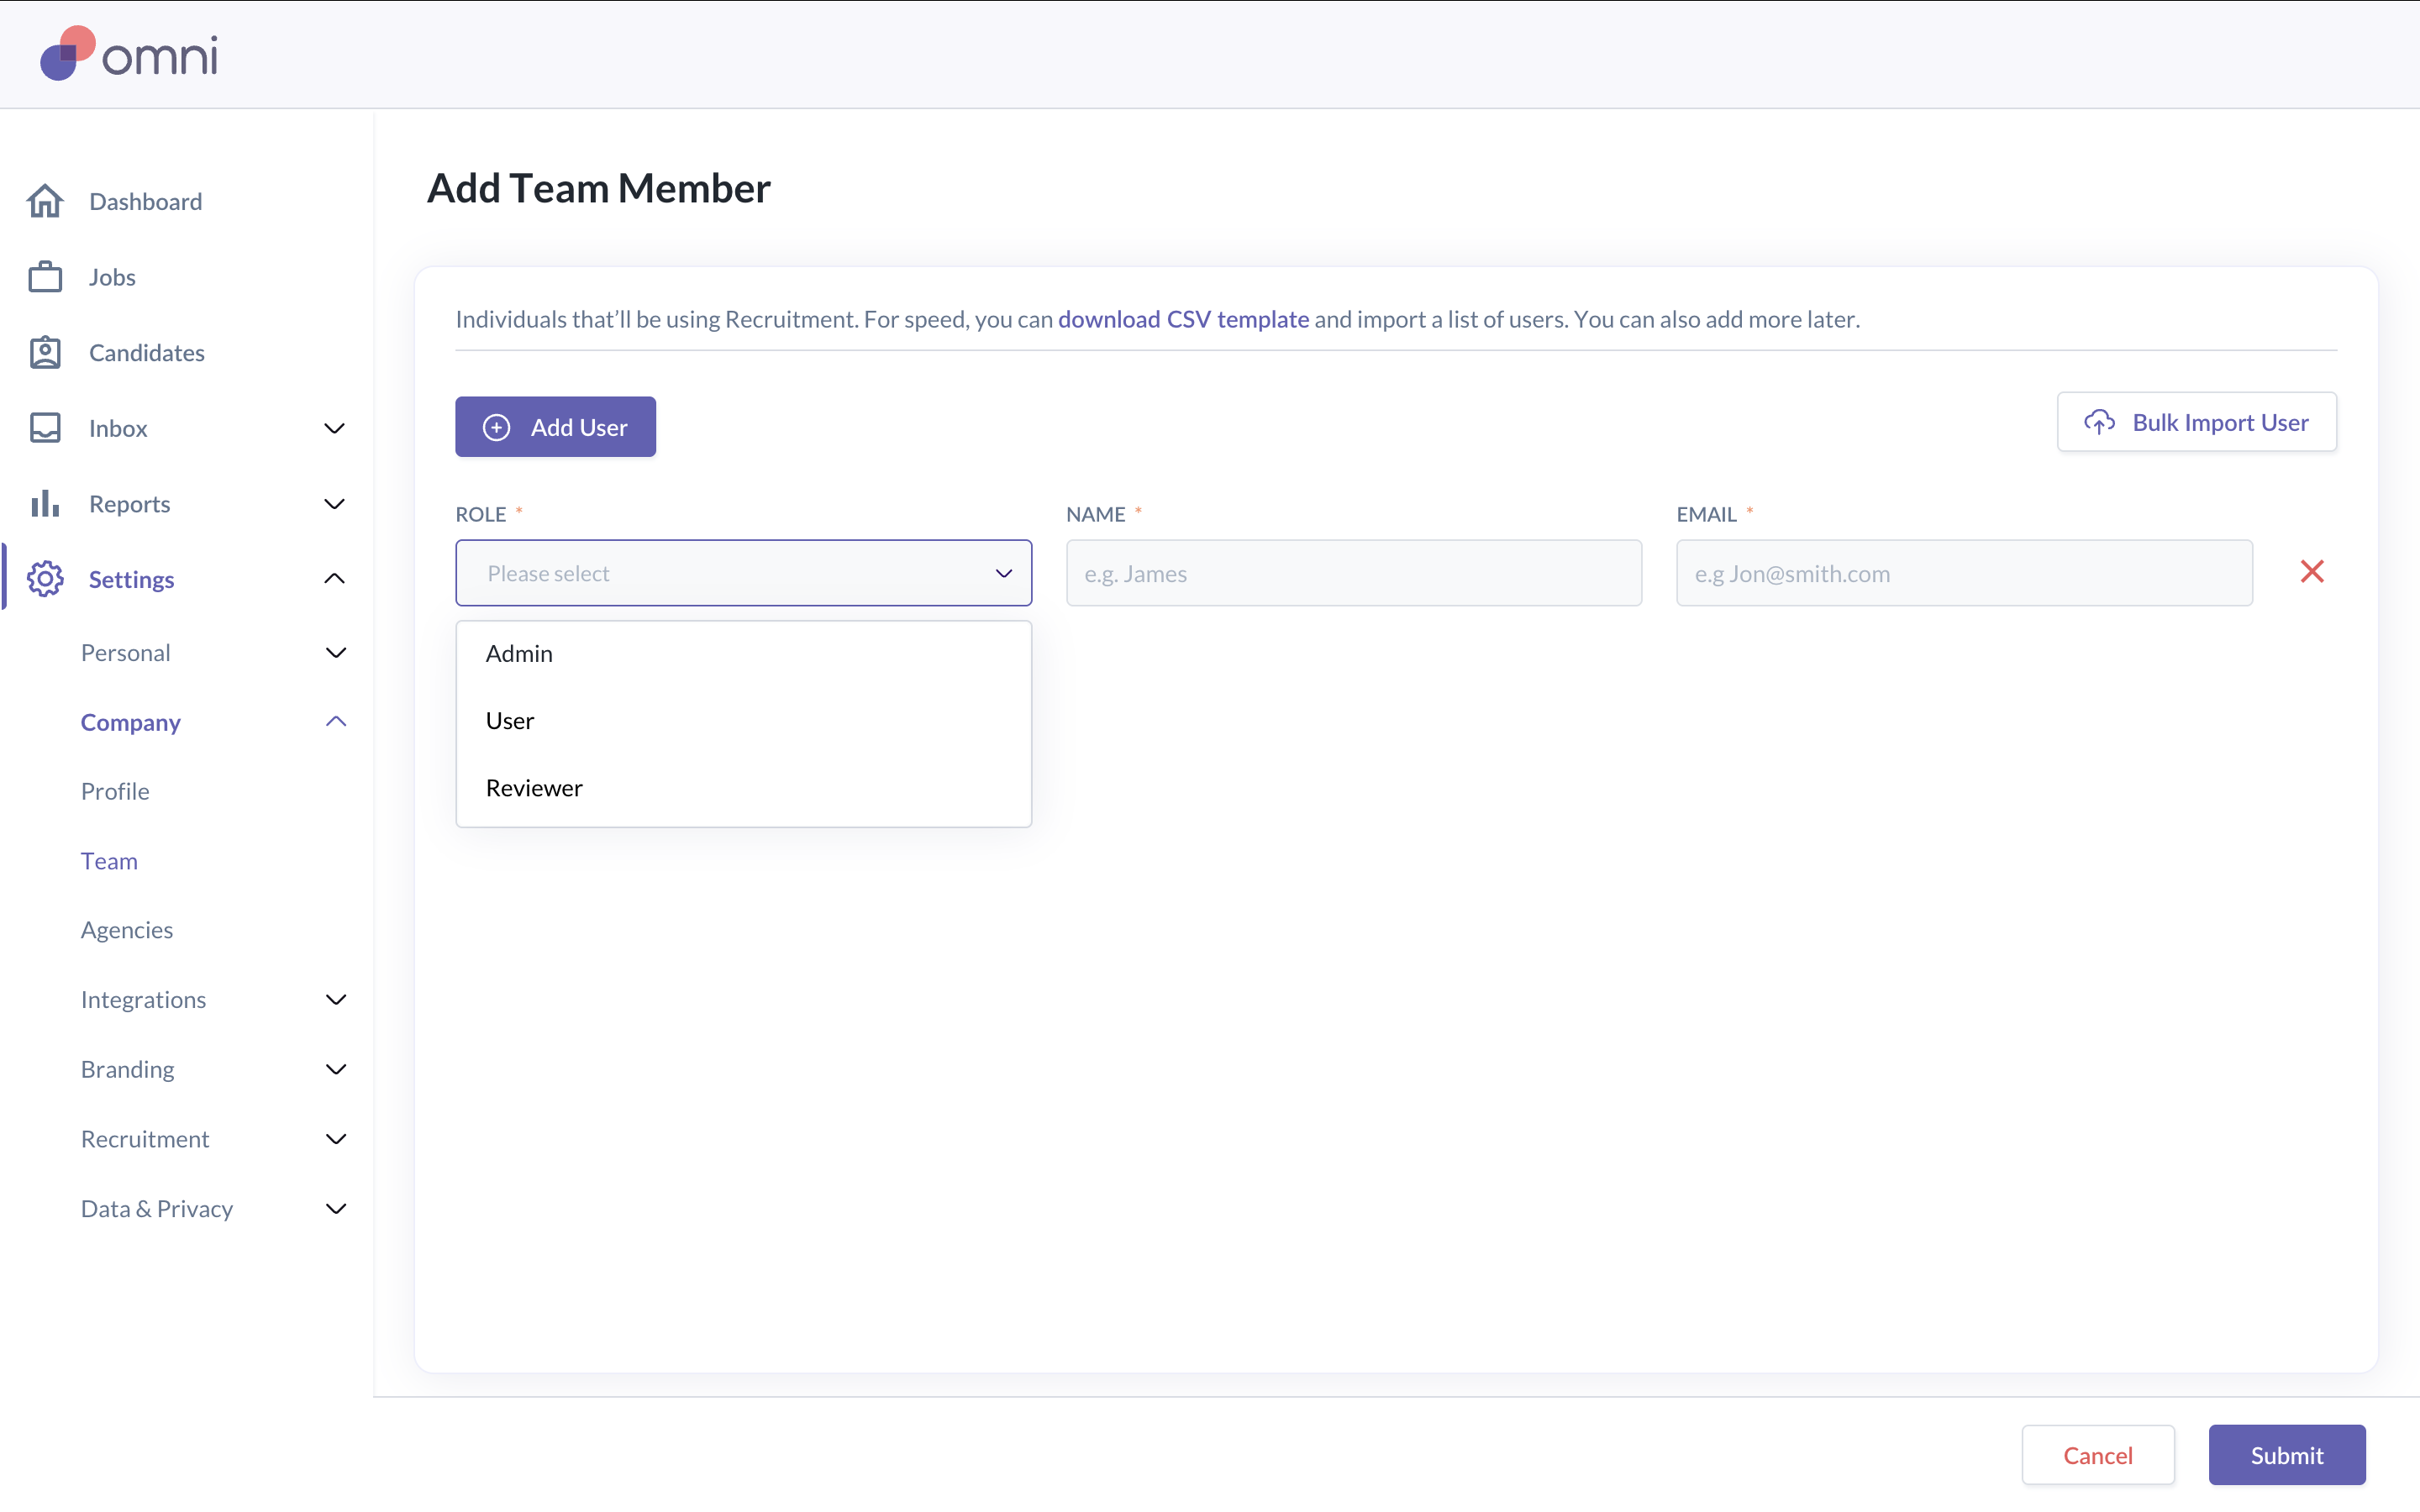
Task: Expand the Data & Privacy chevron
Action: click(336, 1208)
